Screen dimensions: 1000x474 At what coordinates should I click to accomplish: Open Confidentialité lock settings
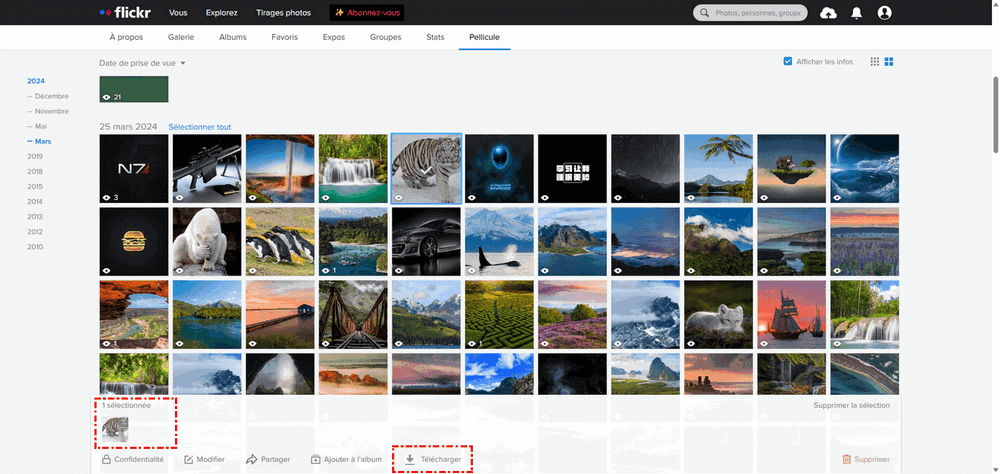pos(132,459)
